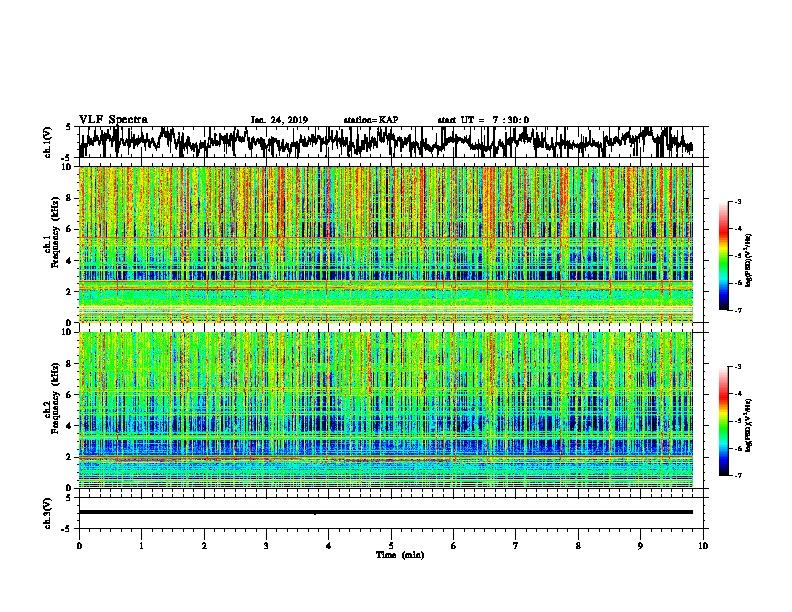The image size is (792, 612).
Task: Click the ch.3 flat voltage trace panel
Action: 391,513
